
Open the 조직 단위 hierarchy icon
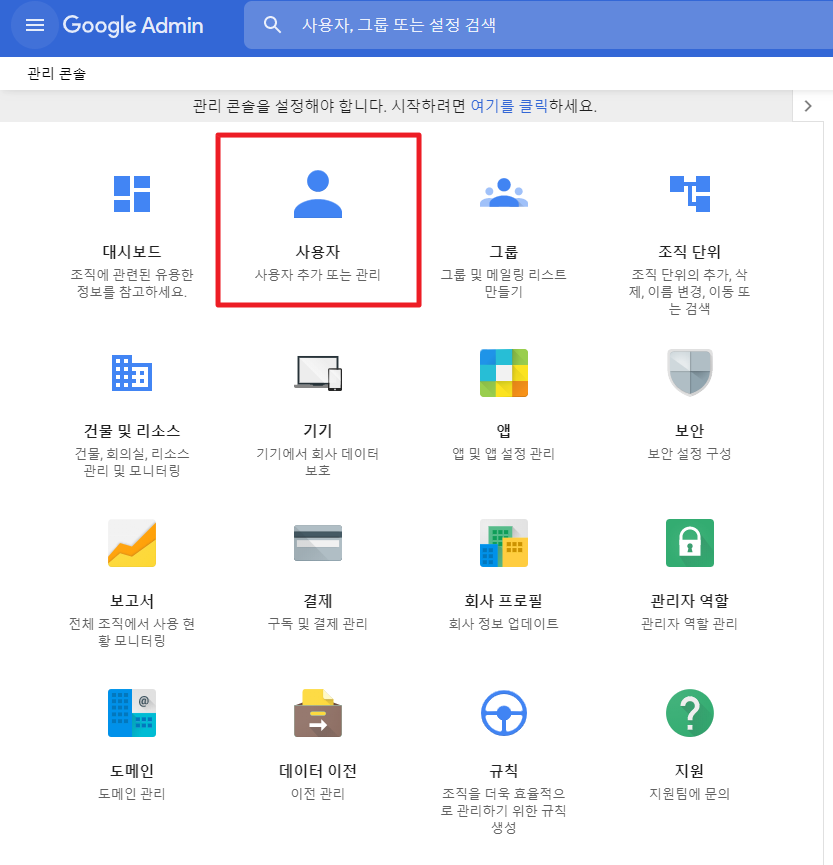(690, 194)
